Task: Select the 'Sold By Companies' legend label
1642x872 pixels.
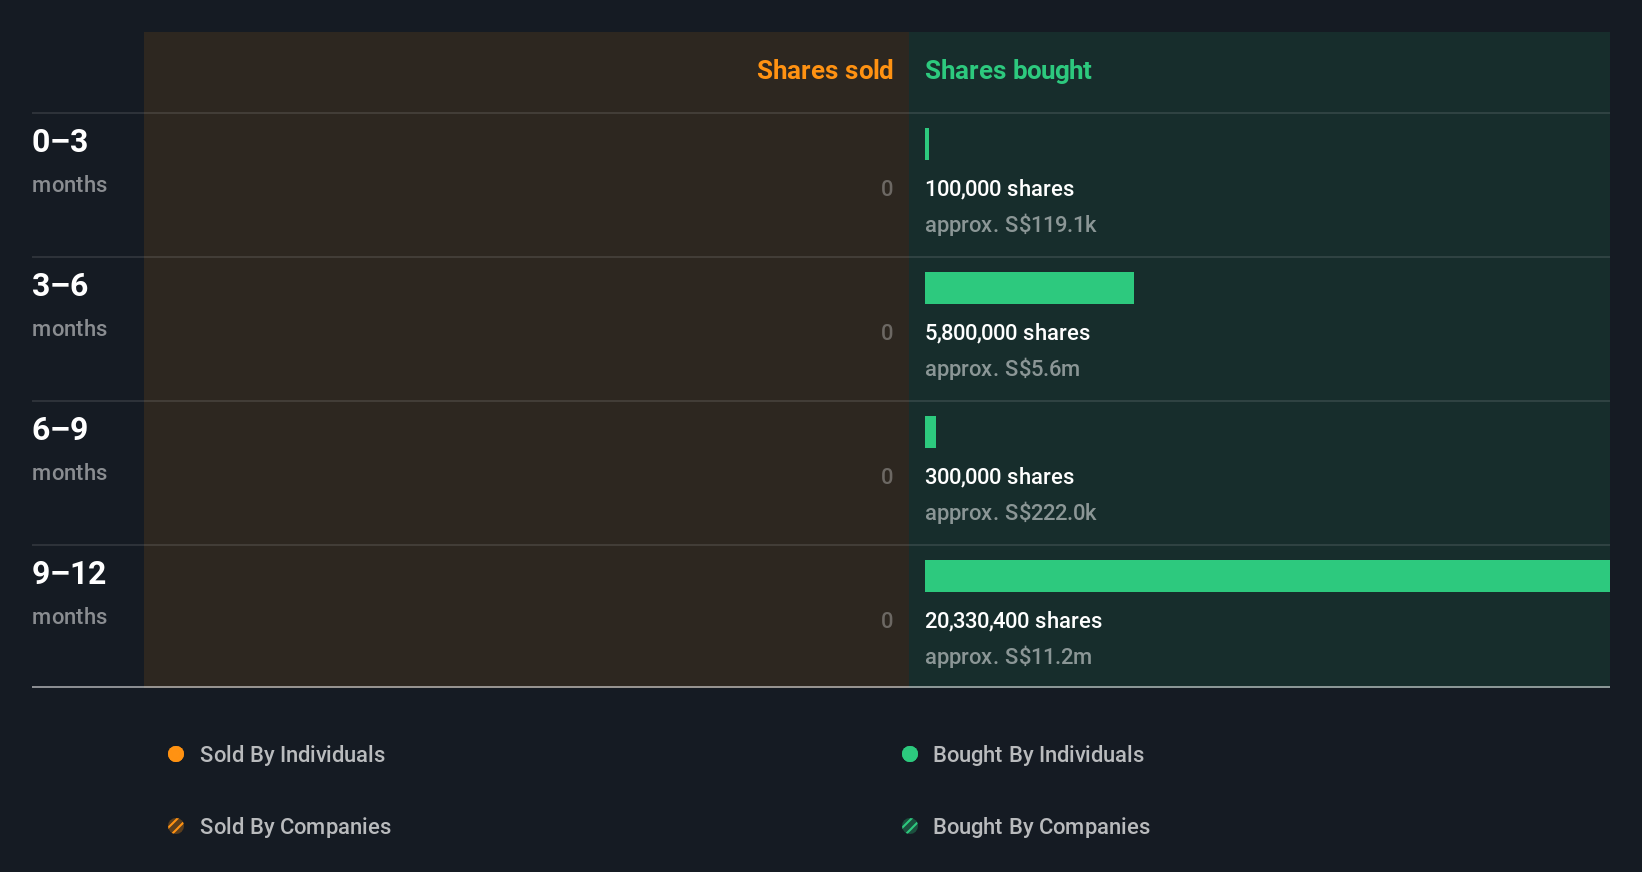Action: [x=295, y=826]
